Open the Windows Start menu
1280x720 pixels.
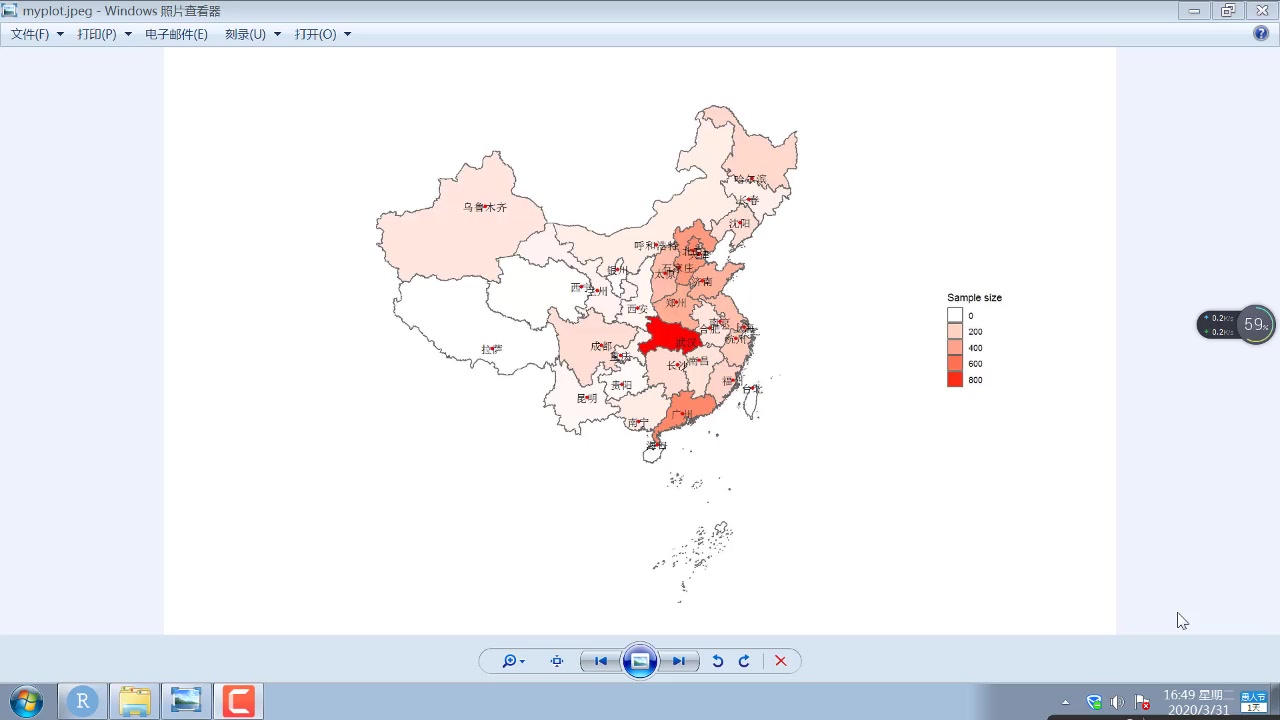27,700
